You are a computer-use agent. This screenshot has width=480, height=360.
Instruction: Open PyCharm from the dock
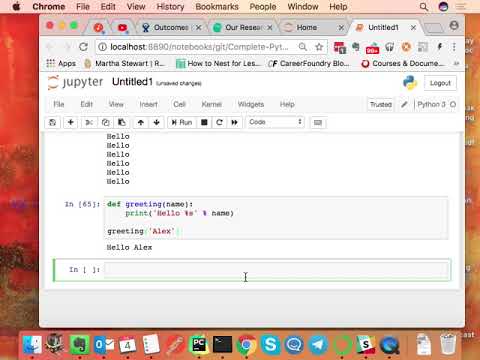(x=198, y=345)
